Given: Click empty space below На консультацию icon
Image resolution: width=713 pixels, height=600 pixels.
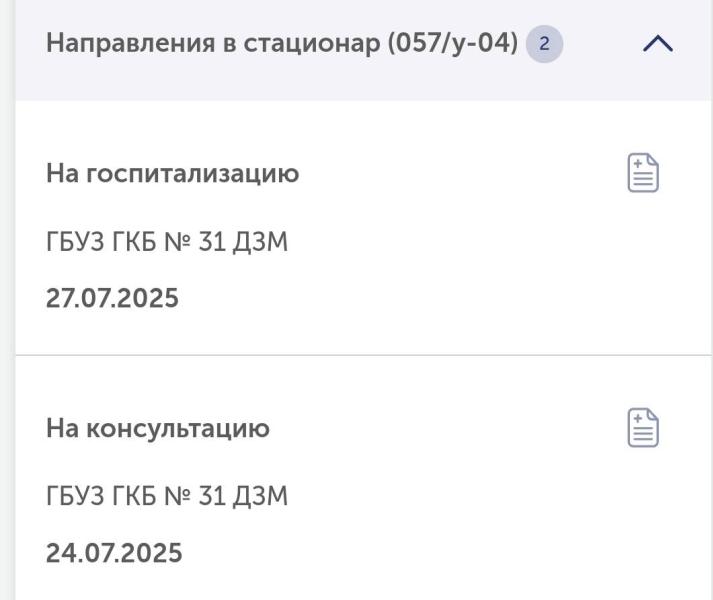Looking at the screenshot, I should click(643, 523).
